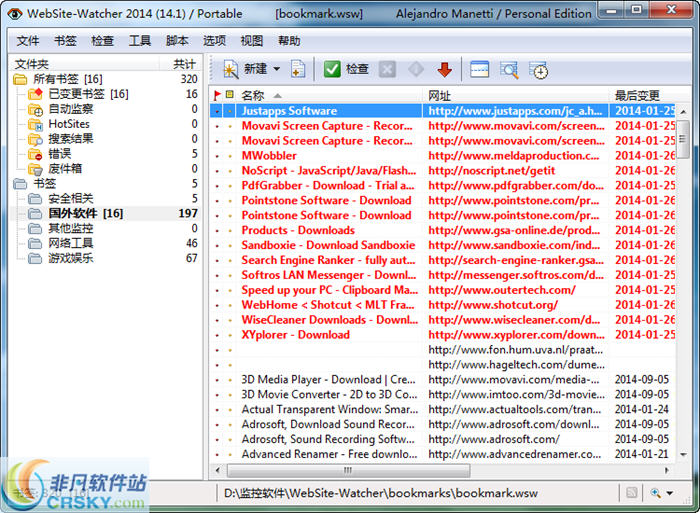The width and height of the screenshot is (700, 513).
Task: Select Advanced Renamer bookmark
Action: 329,454
